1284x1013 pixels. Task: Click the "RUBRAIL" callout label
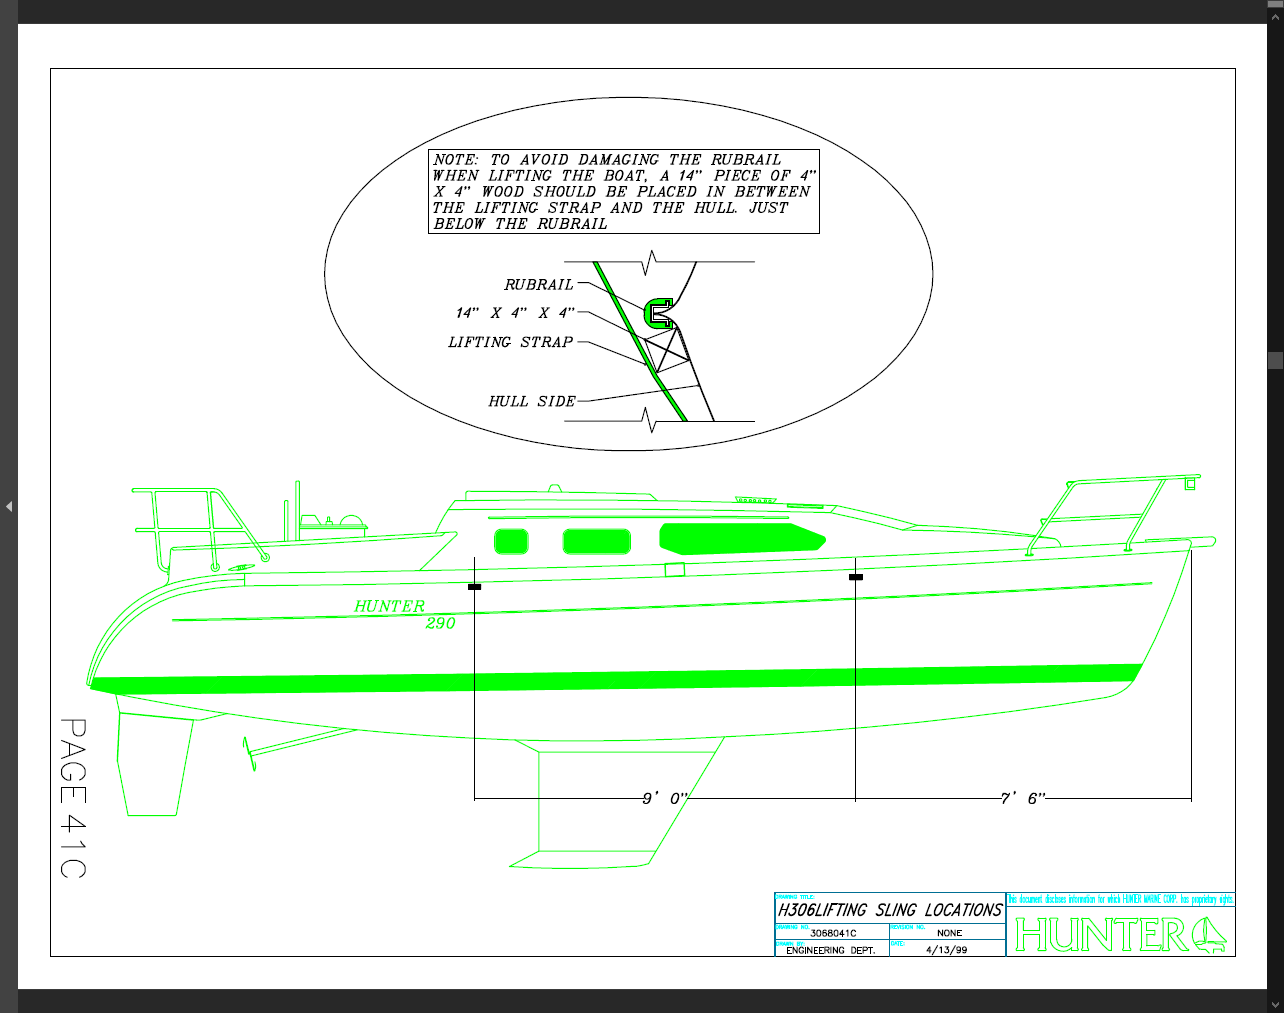pyautogui.click(x=539, y=285)
